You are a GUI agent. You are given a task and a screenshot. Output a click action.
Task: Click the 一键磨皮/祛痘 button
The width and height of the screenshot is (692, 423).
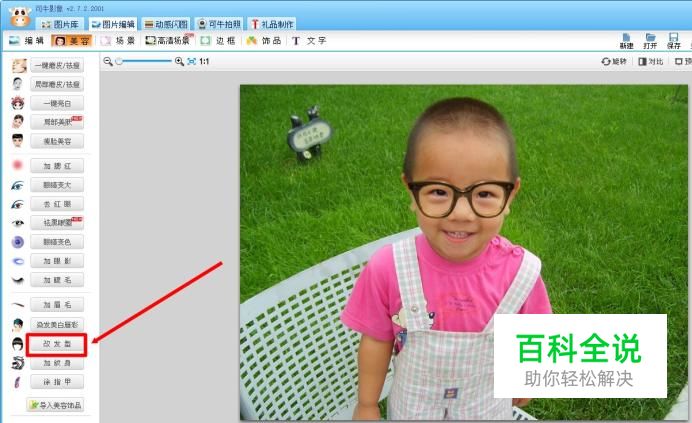point(57,65)
